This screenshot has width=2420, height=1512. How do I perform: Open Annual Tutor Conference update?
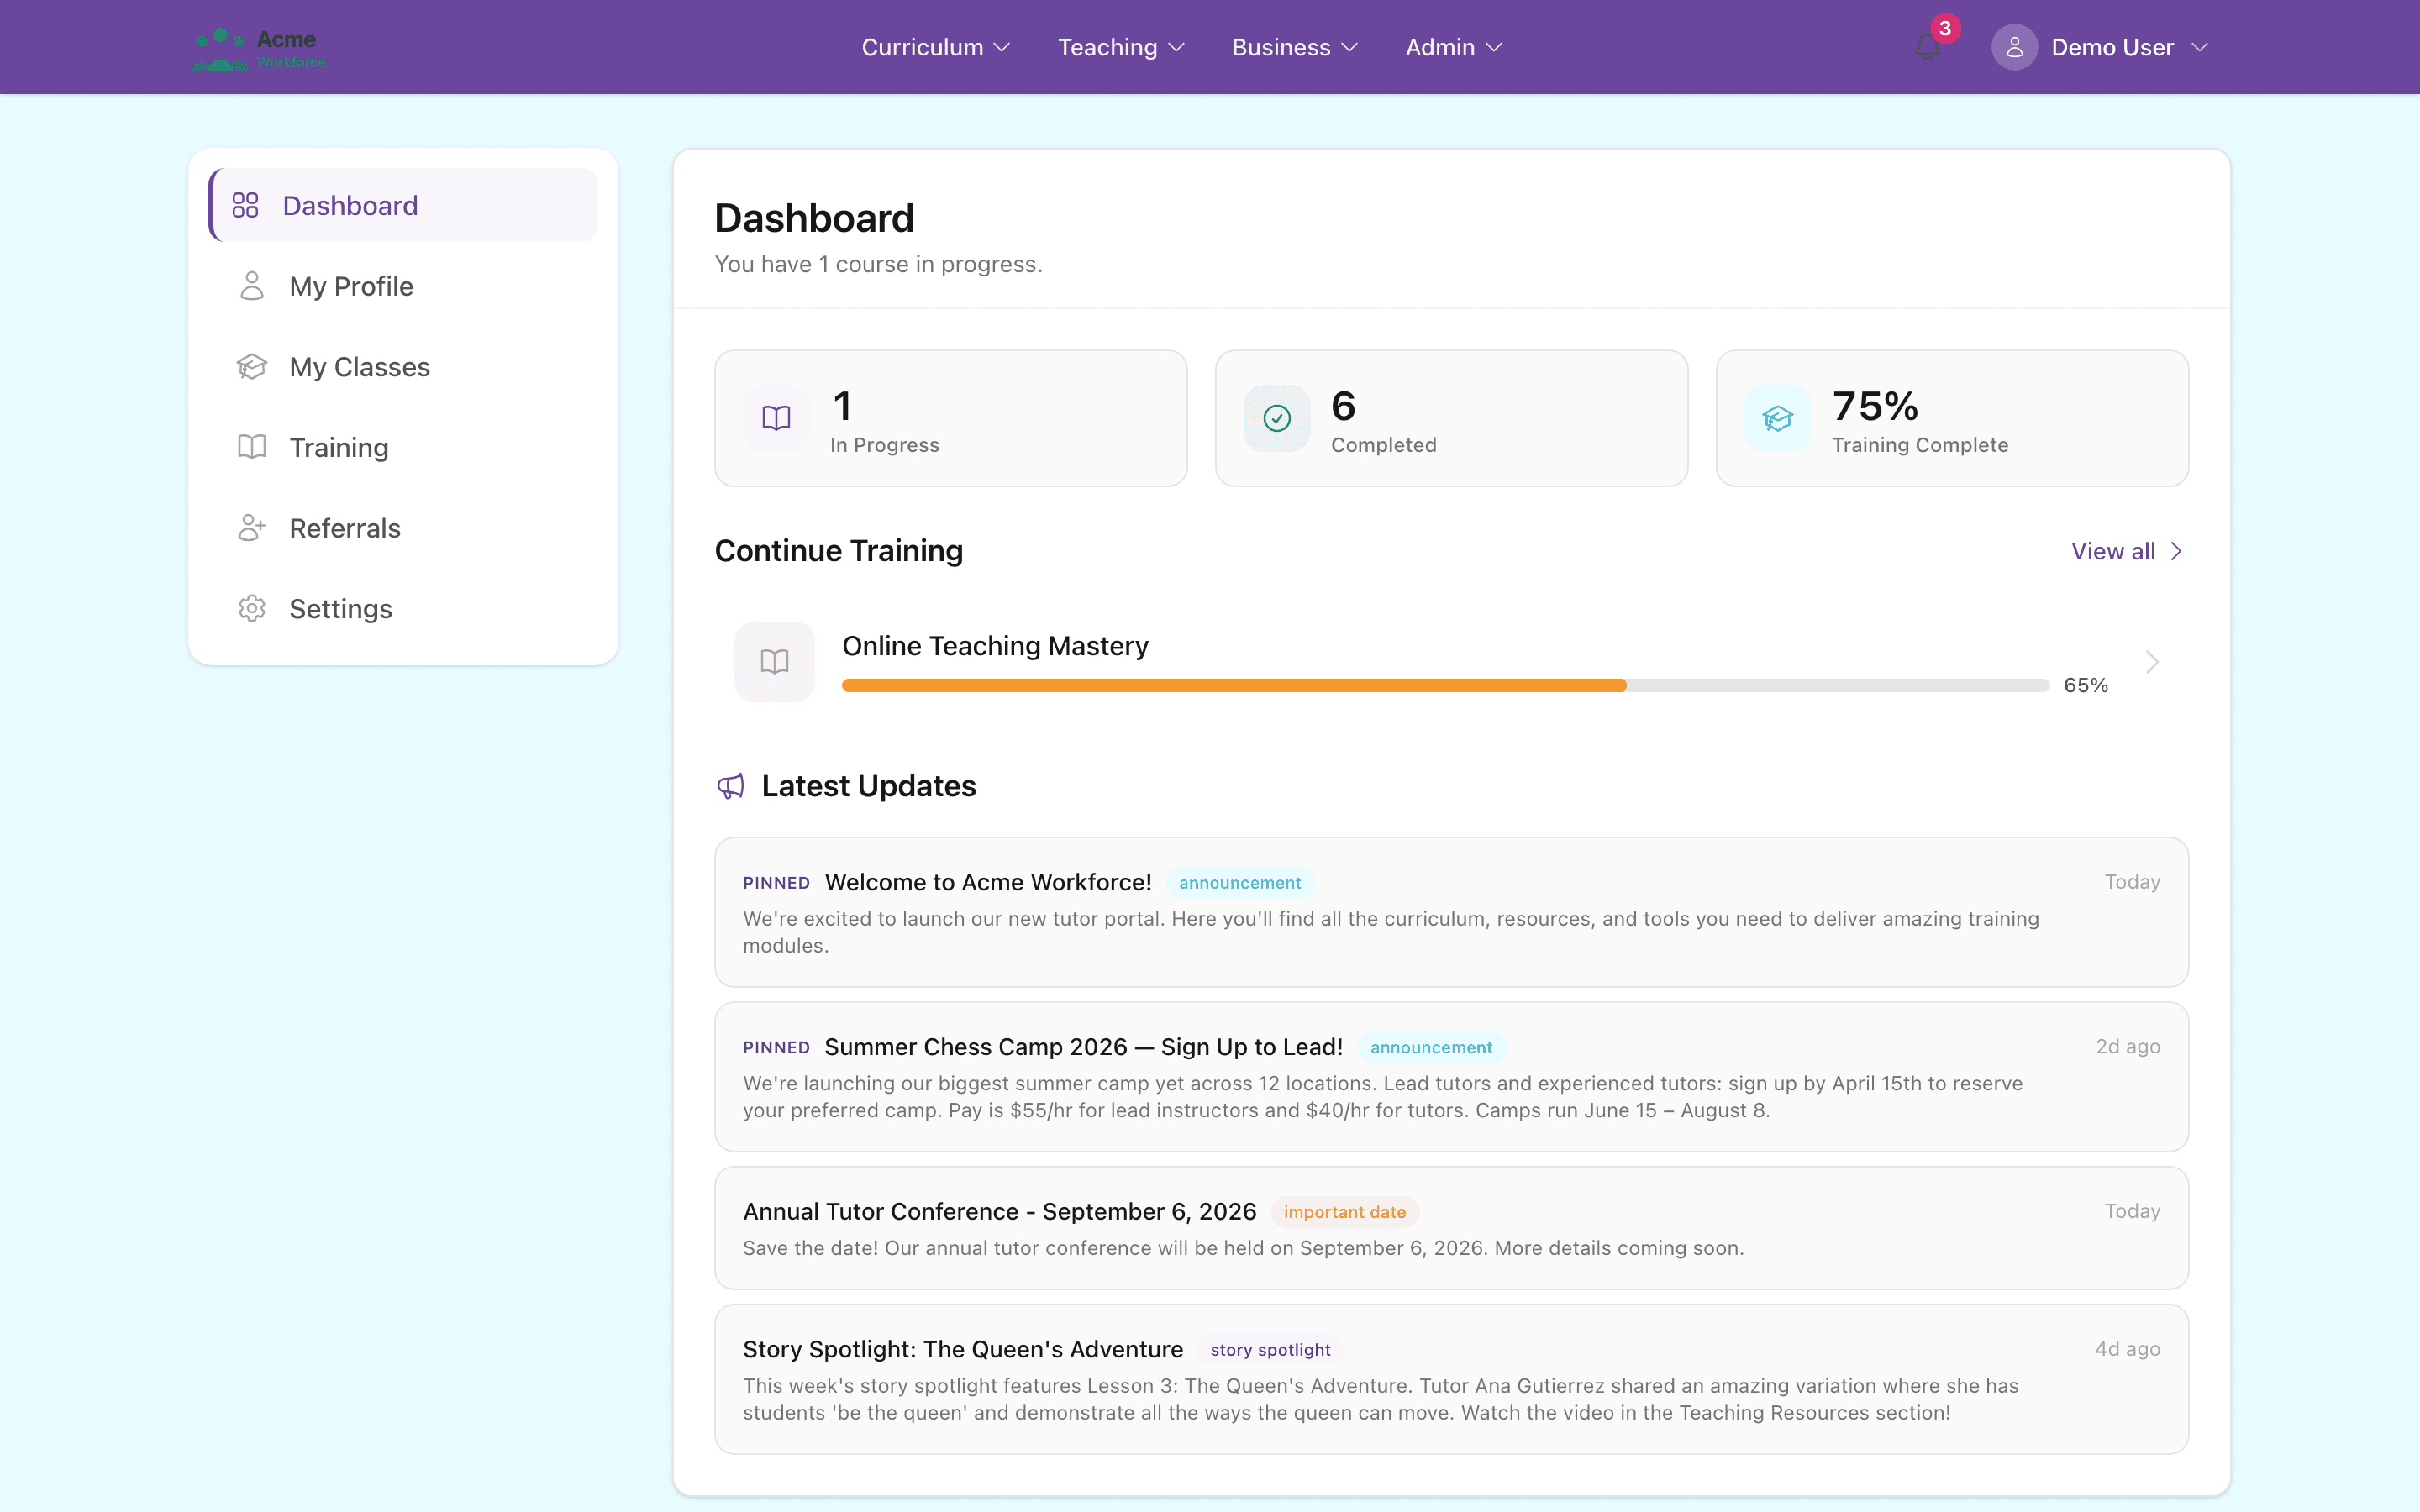pyautogui.click(x=1451, y=1228)
